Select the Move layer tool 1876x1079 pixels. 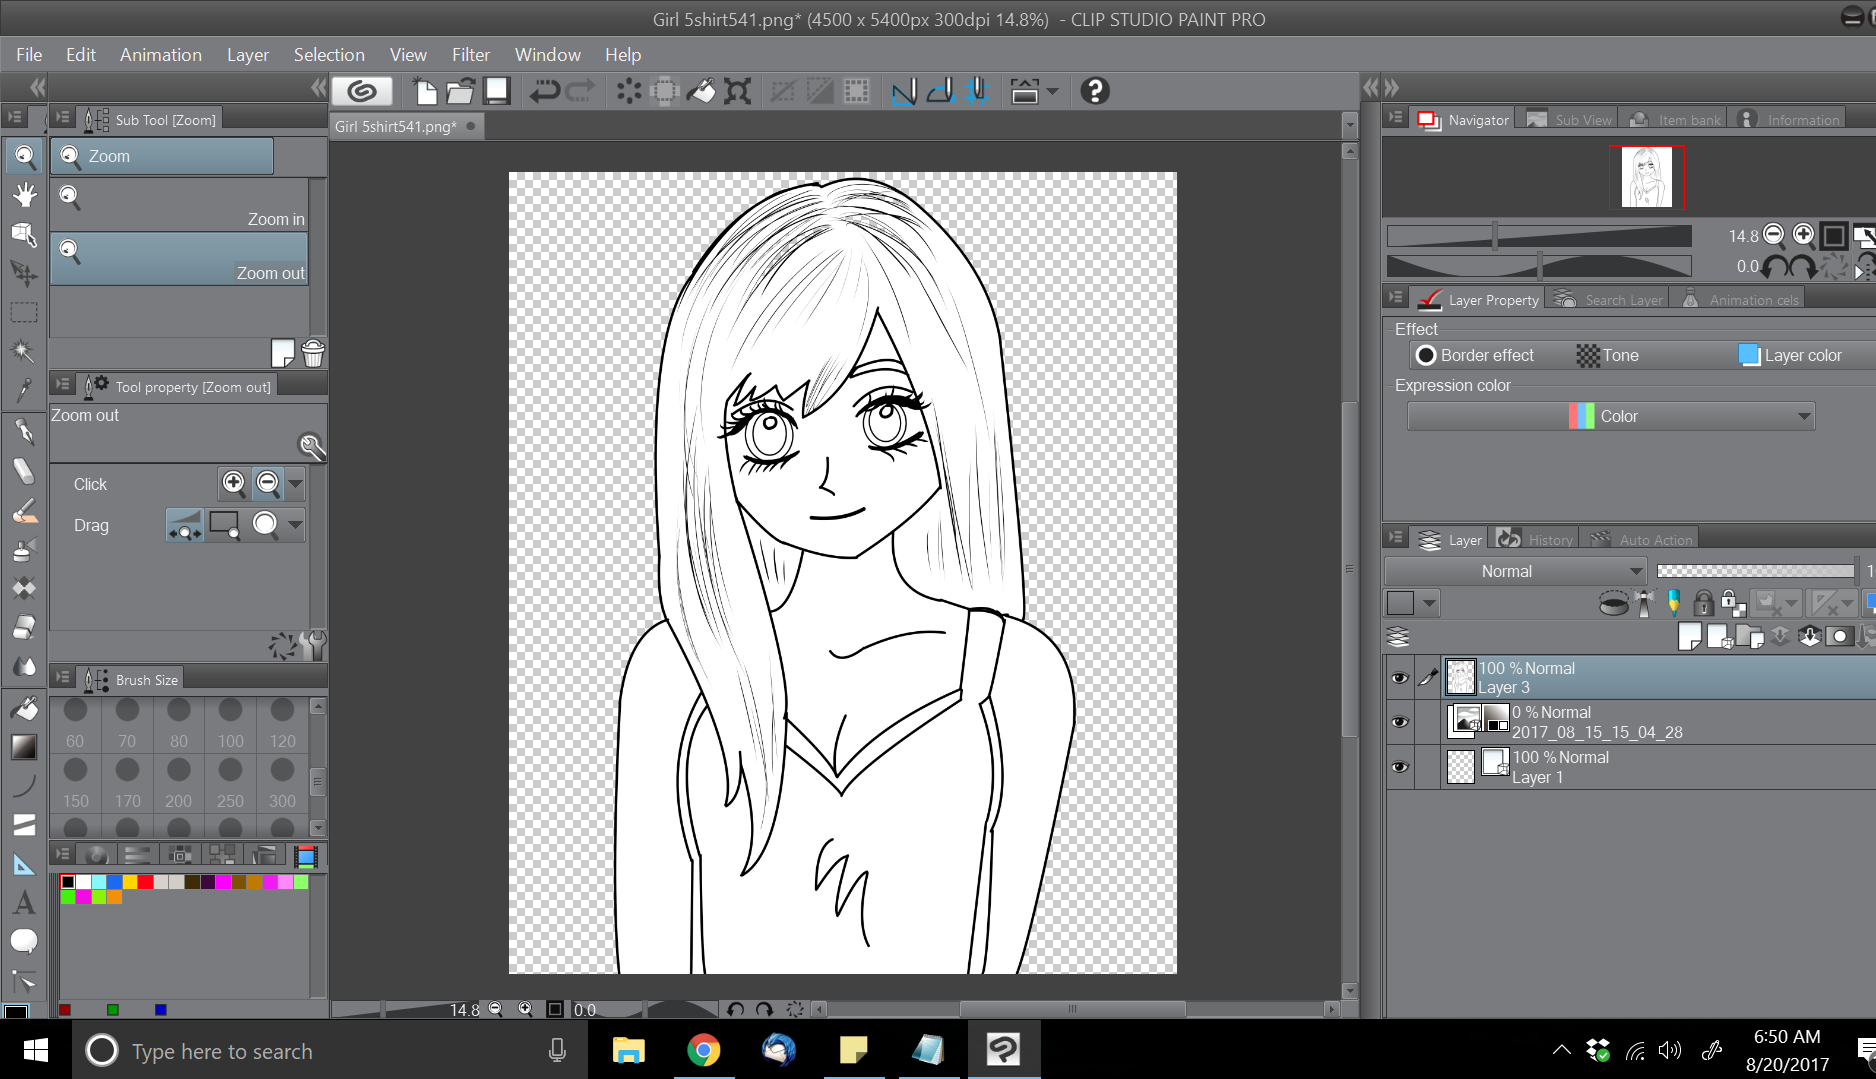click(24, 273)
